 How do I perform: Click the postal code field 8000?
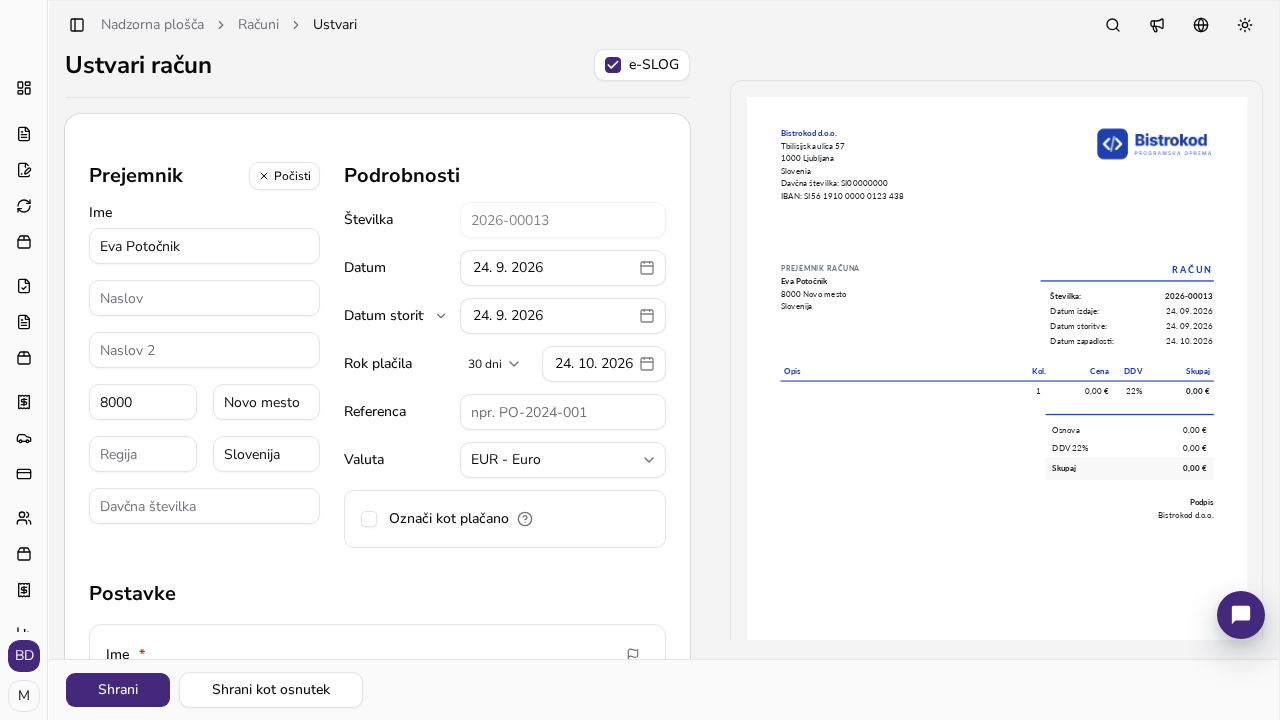[x=143, y=402]
